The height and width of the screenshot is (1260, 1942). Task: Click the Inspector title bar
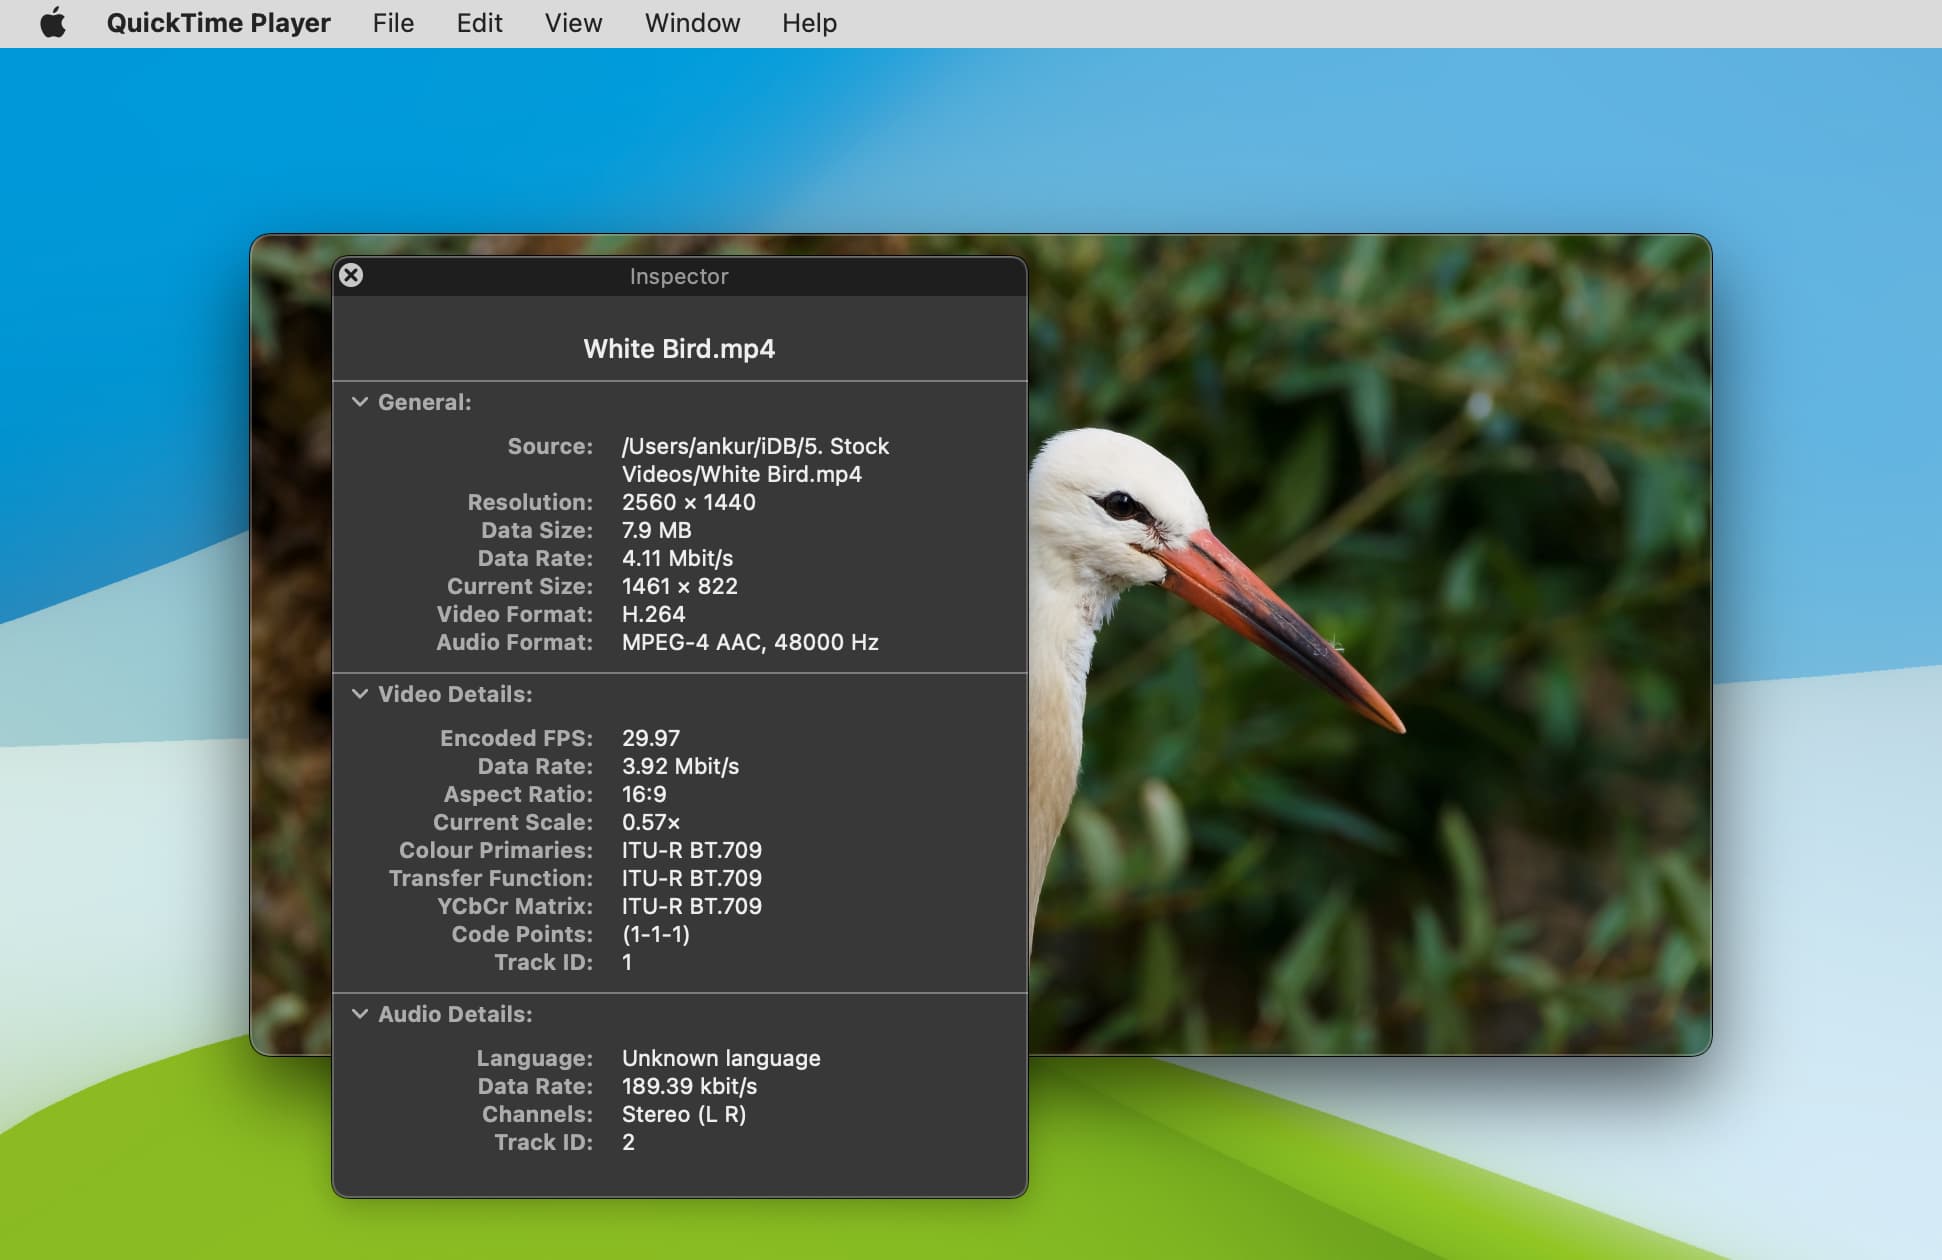coord(679,276)
